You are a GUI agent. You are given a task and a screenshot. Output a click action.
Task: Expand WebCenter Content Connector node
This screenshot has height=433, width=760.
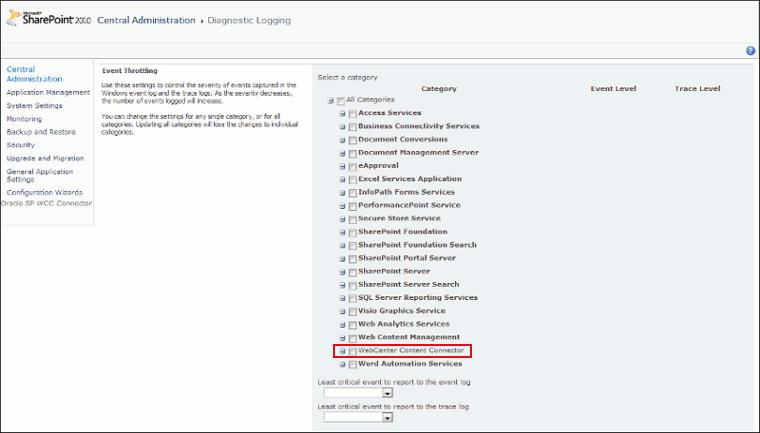click(342, 351)
